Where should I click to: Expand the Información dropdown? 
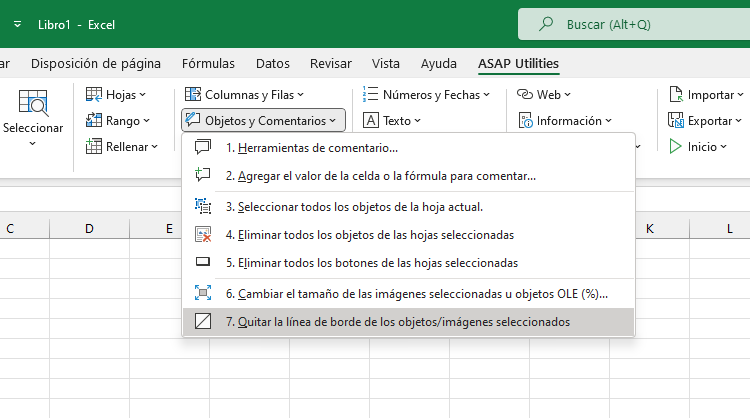(x=608, y=121)
